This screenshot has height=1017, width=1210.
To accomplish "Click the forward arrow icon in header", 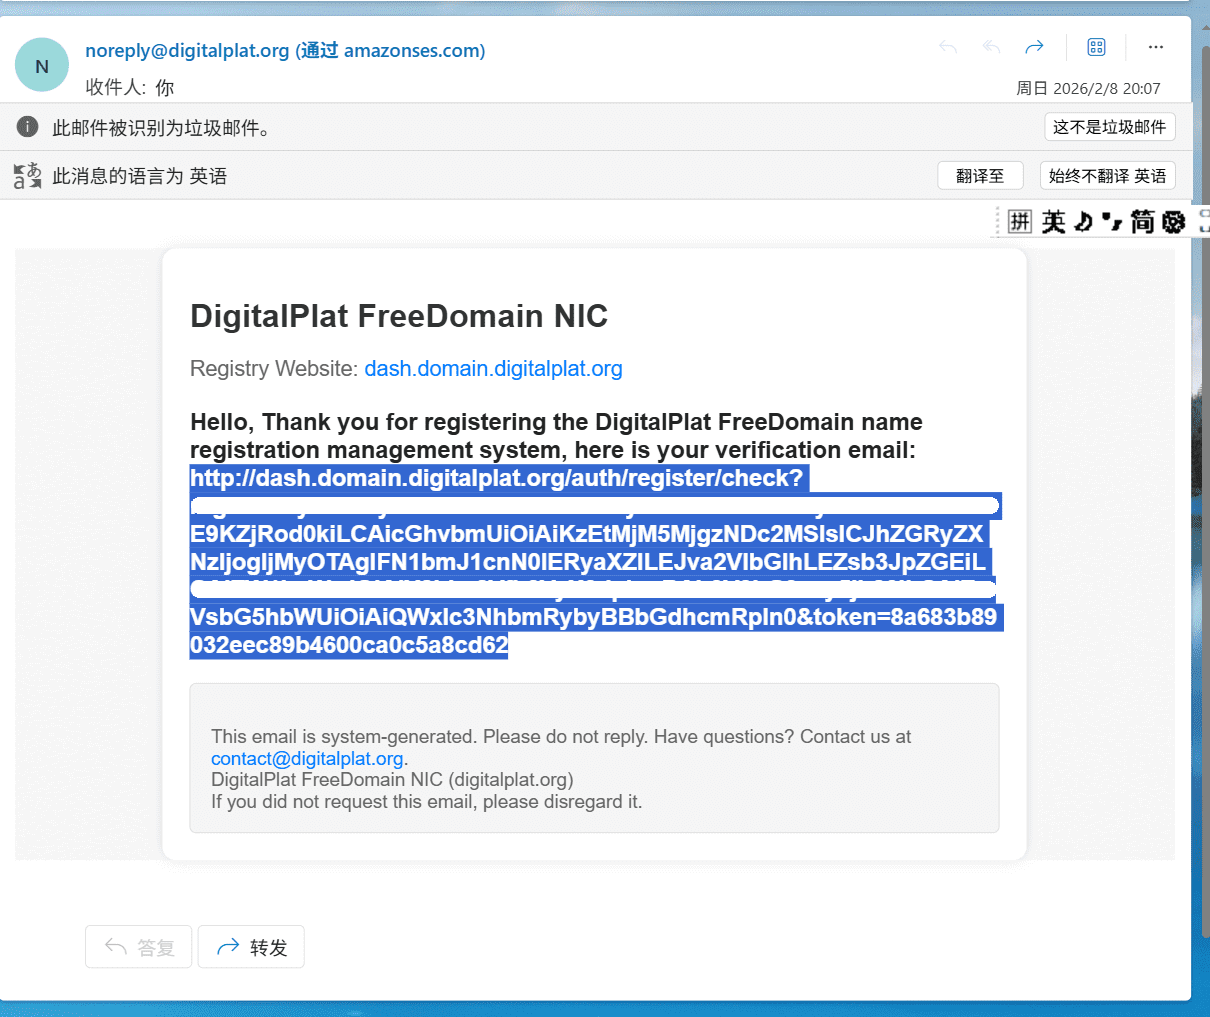I will pos(1034,47).
